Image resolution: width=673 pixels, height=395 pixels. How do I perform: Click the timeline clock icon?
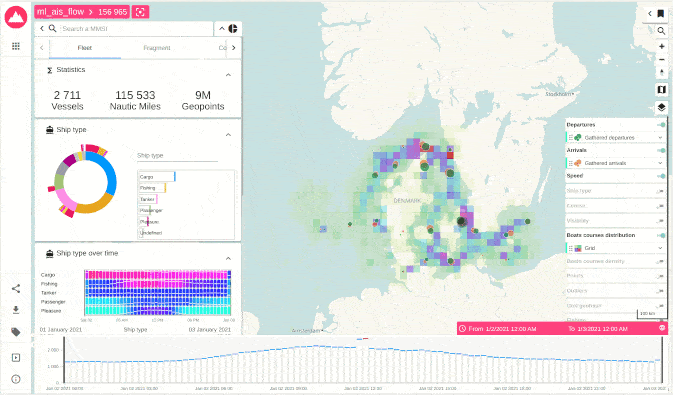[462, 328]
